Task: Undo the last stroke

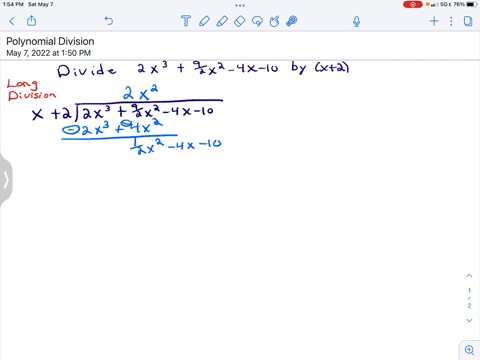Action: [109, 21]
